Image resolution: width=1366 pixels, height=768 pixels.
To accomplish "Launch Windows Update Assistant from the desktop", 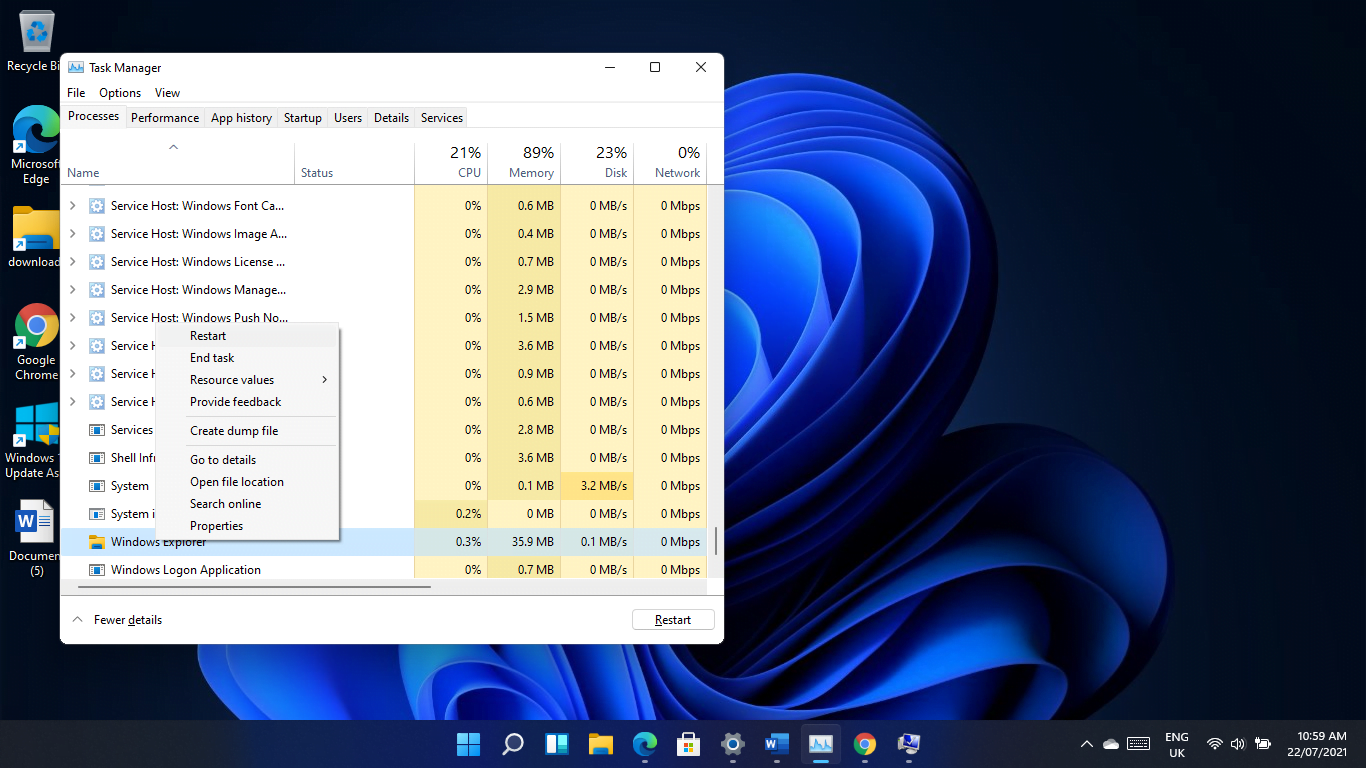I will click(35, 422).
